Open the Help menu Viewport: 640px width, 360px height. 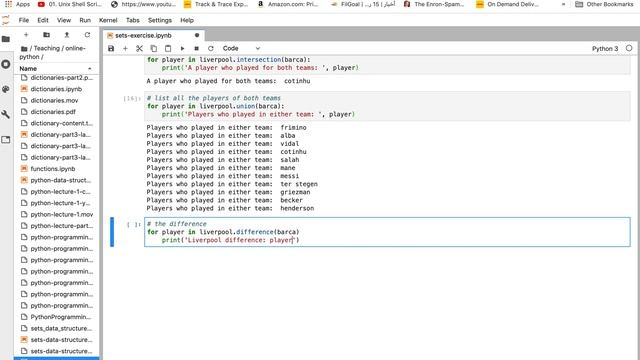click(187, 20)
